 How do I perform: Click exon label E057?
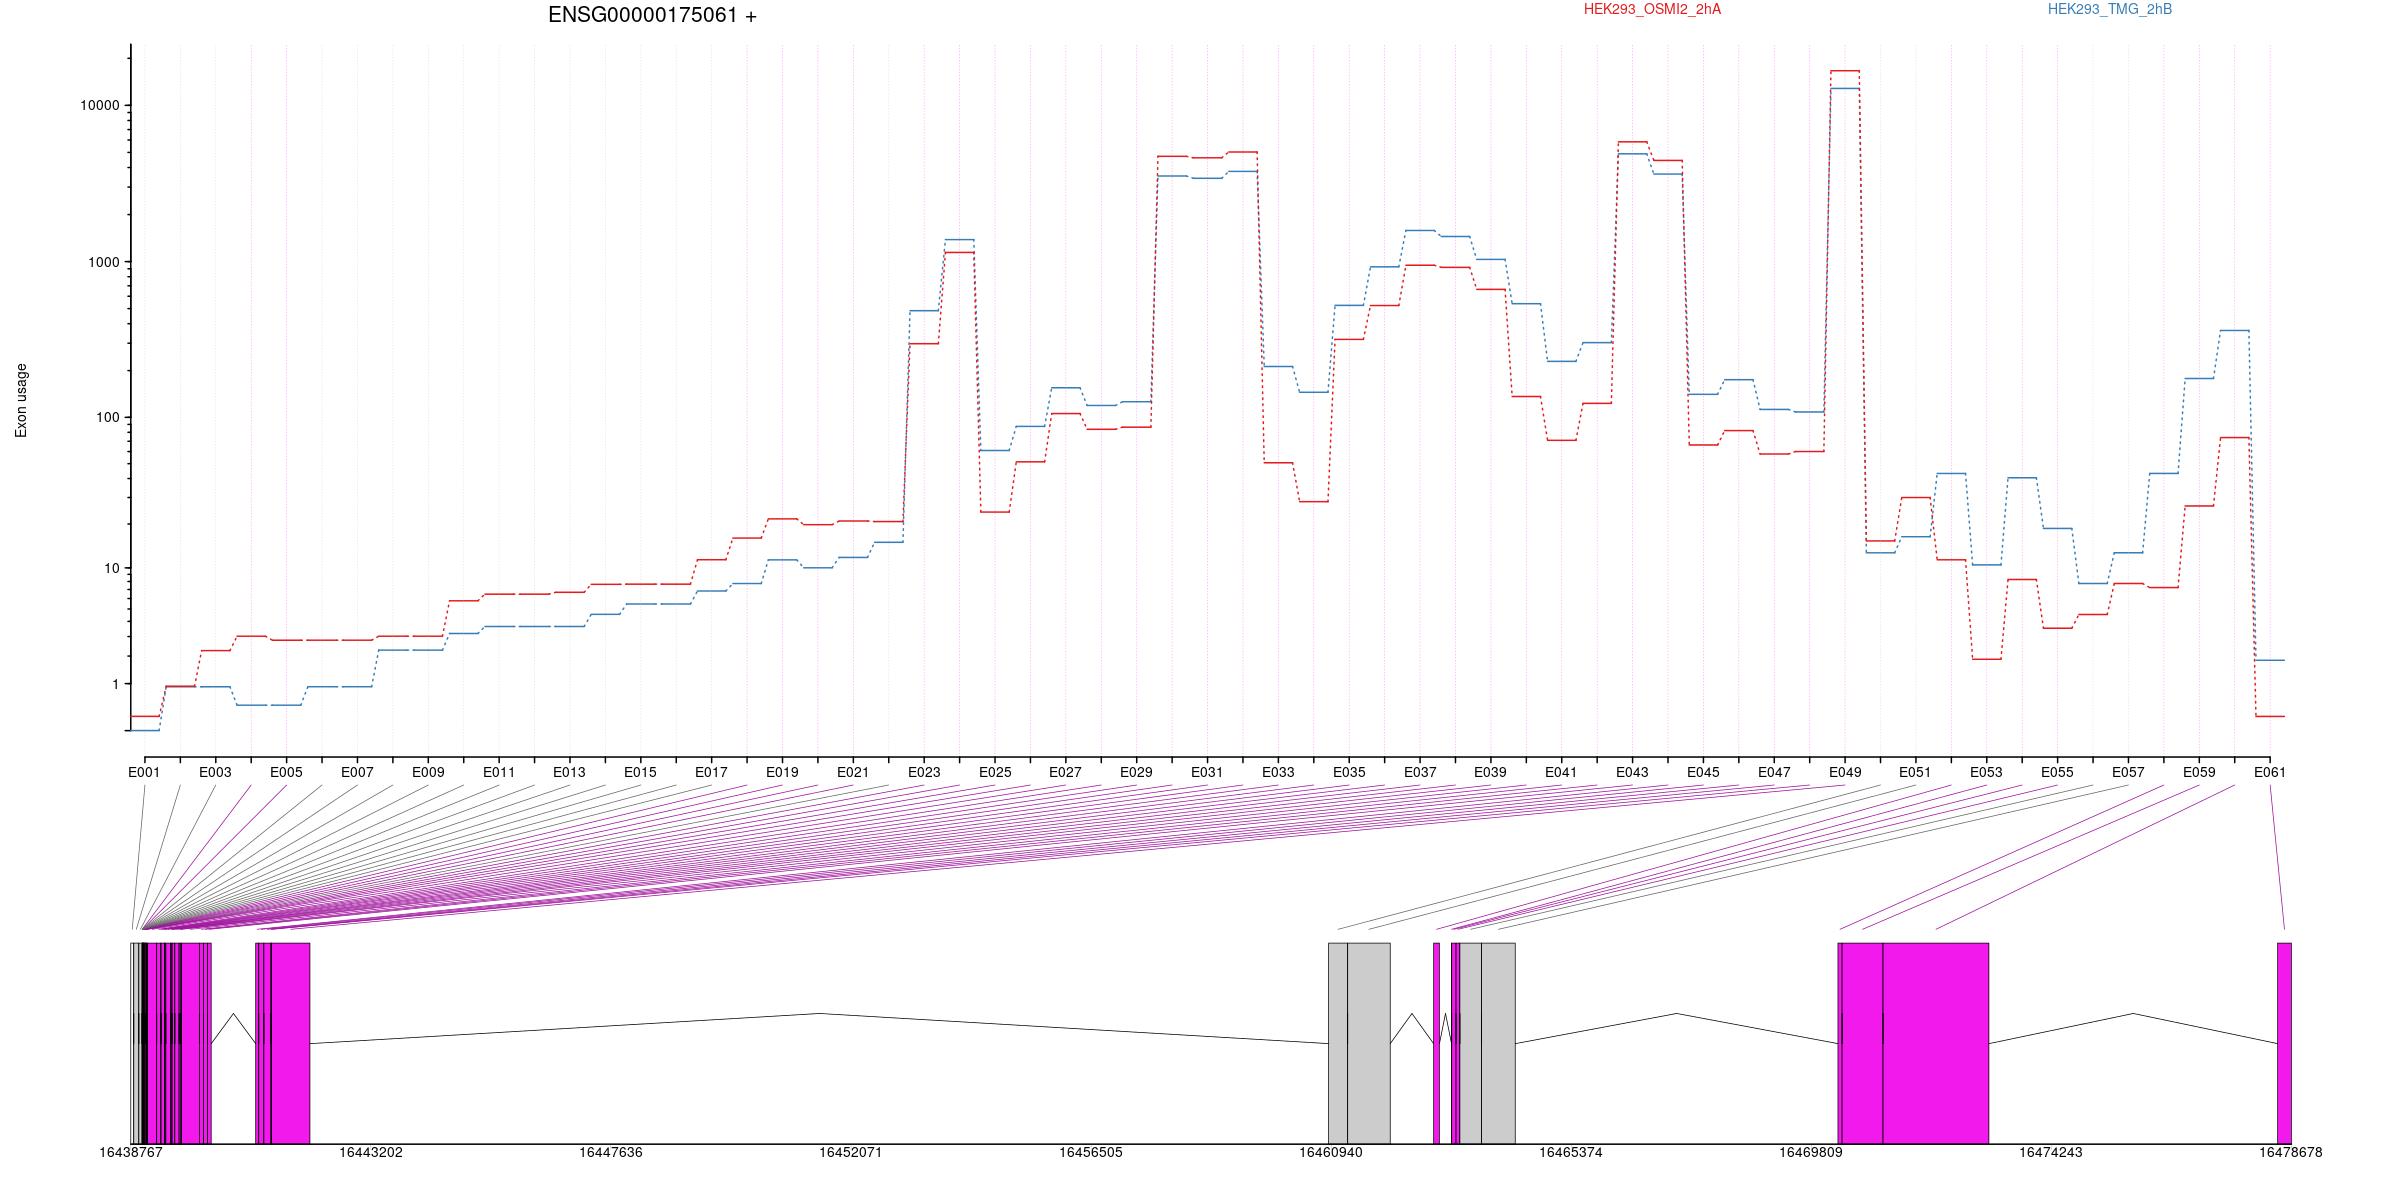tap(2128, 772)
